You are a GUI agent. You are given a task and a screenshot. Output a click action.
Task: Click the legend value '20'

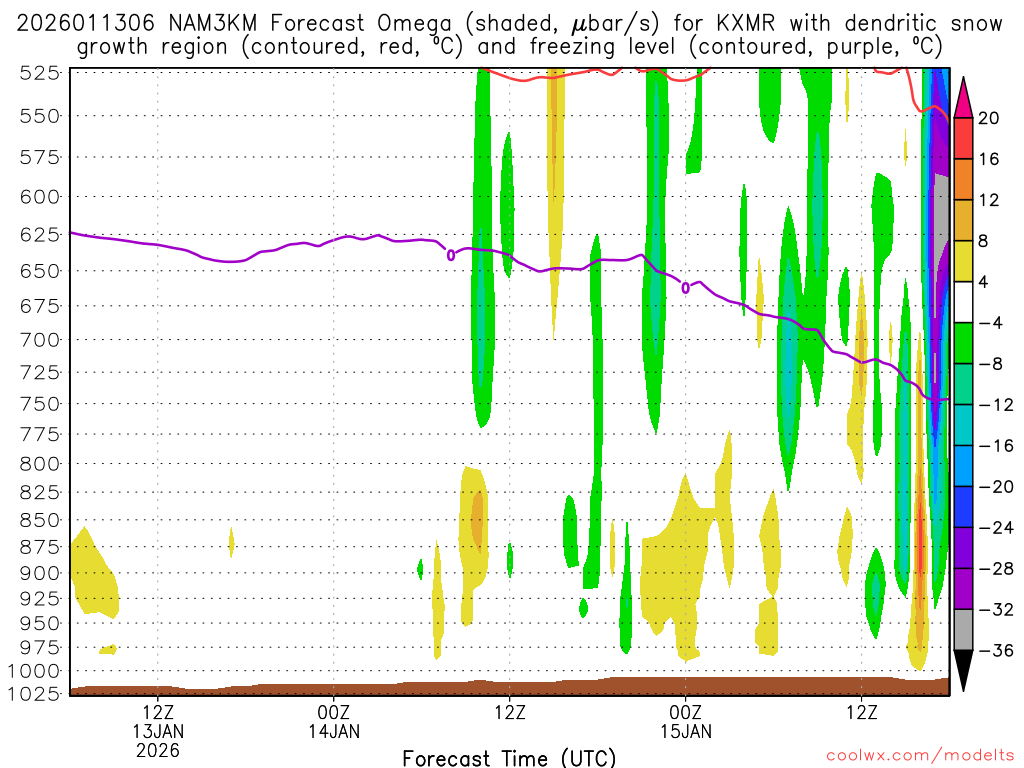(x=989, y=118)
